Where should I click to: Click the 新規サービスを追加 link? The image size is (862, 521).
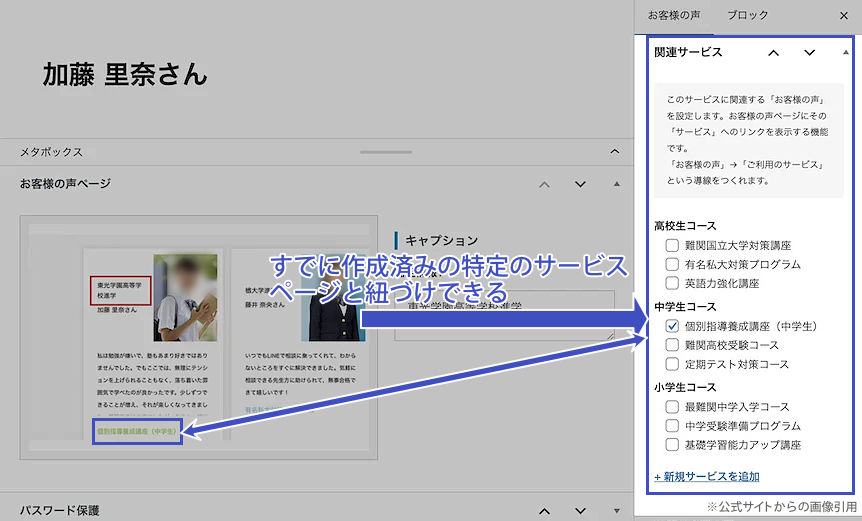pyautogui.click(x=706, y=476)
